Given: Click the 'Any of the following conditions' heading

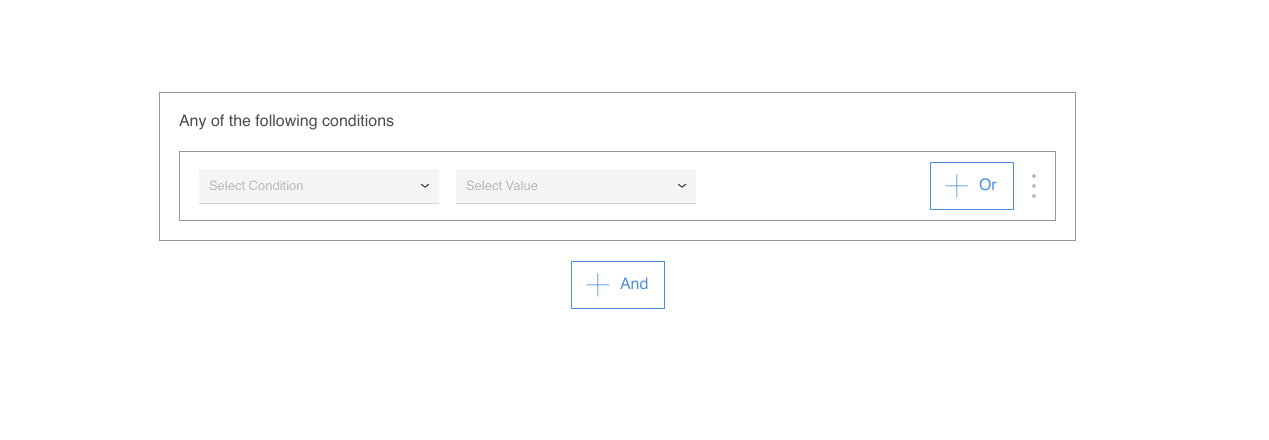Looking at the screenshot, I should [286, 121].
